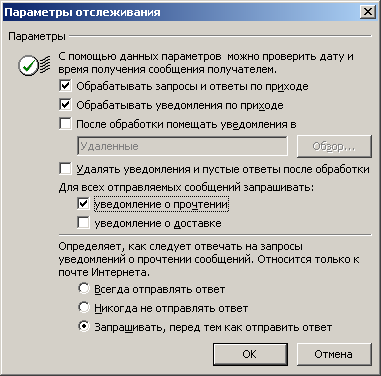Image resolution: width=381 pixels, height=376 pixels.
Task: Uncheck уведомление о прочтении checkbox
Action: click(x=83, y=204)
